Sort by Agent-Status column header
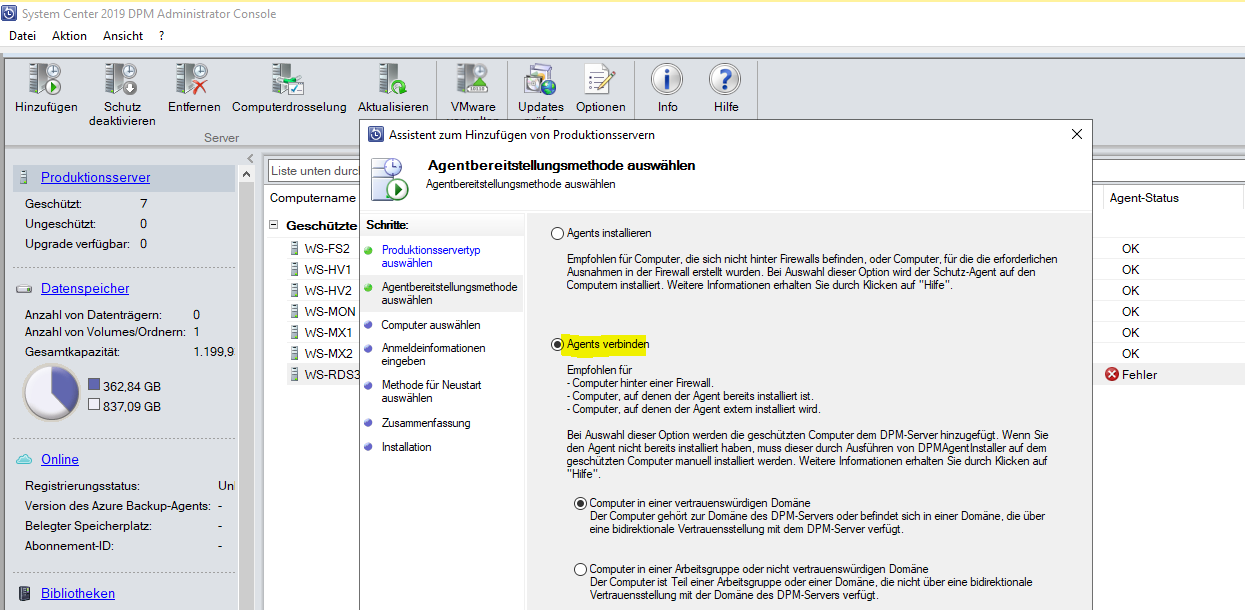The width and height of the screenshot is (1245, 610). coord(1144,198)
